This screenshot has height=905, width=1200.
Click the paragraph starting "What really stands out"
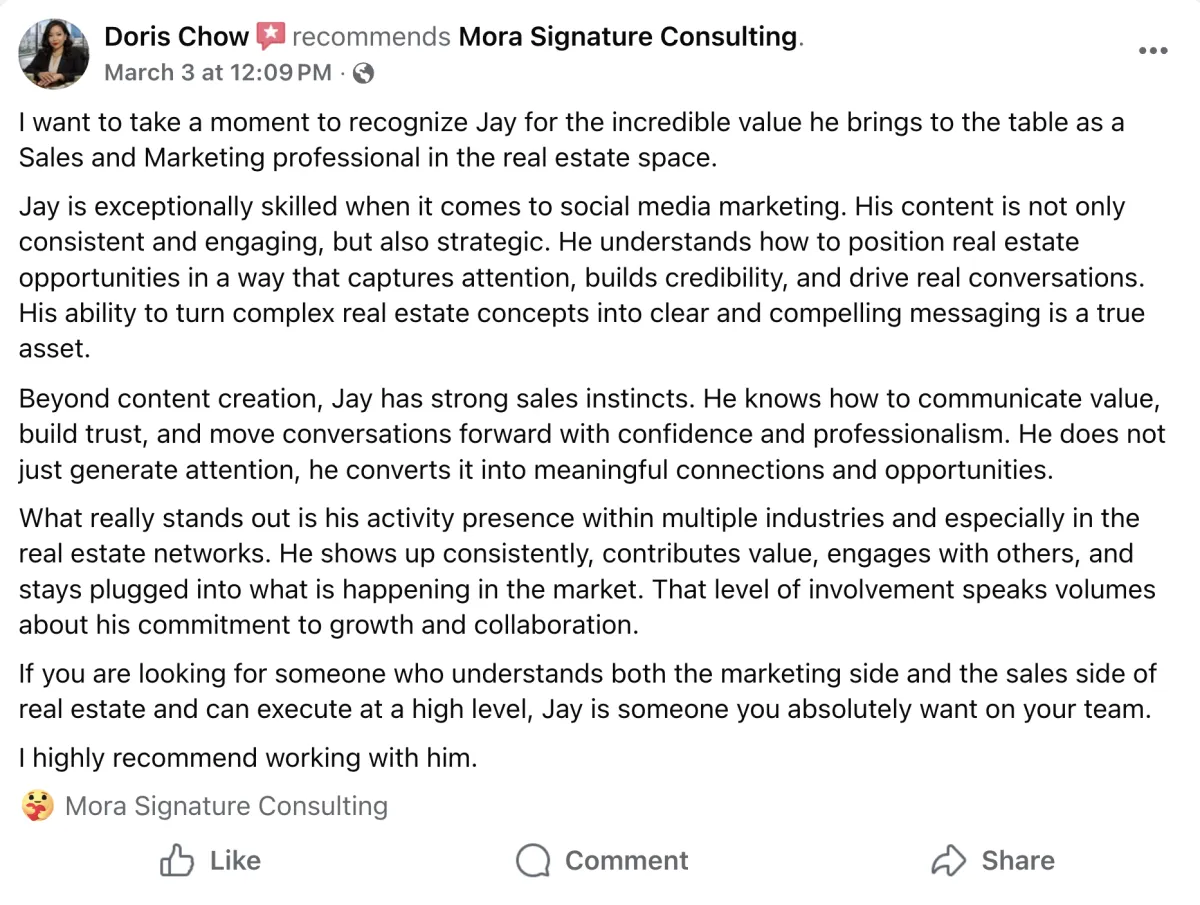[585, 572]
